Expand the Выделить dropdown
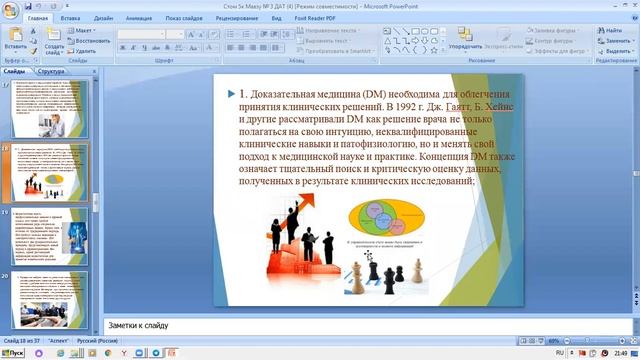 pos(616,51)
